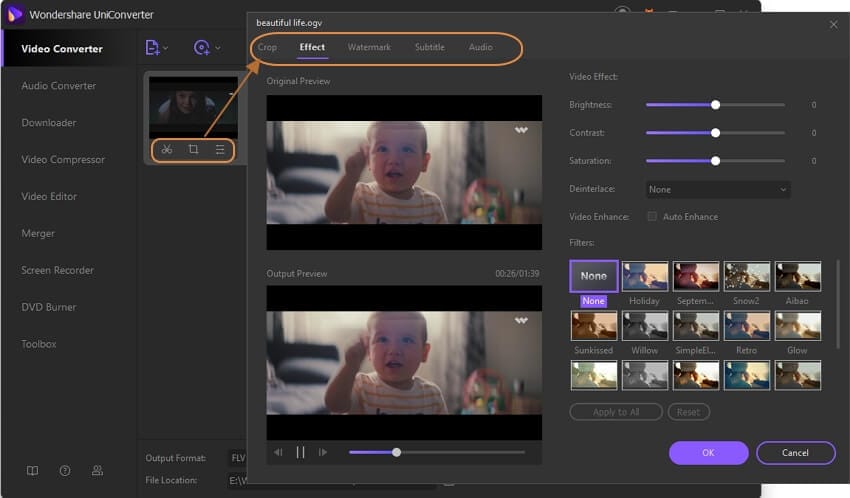Click the Original Preview video frame
This screenshot has height=498, width=850.
coord(404,172)
